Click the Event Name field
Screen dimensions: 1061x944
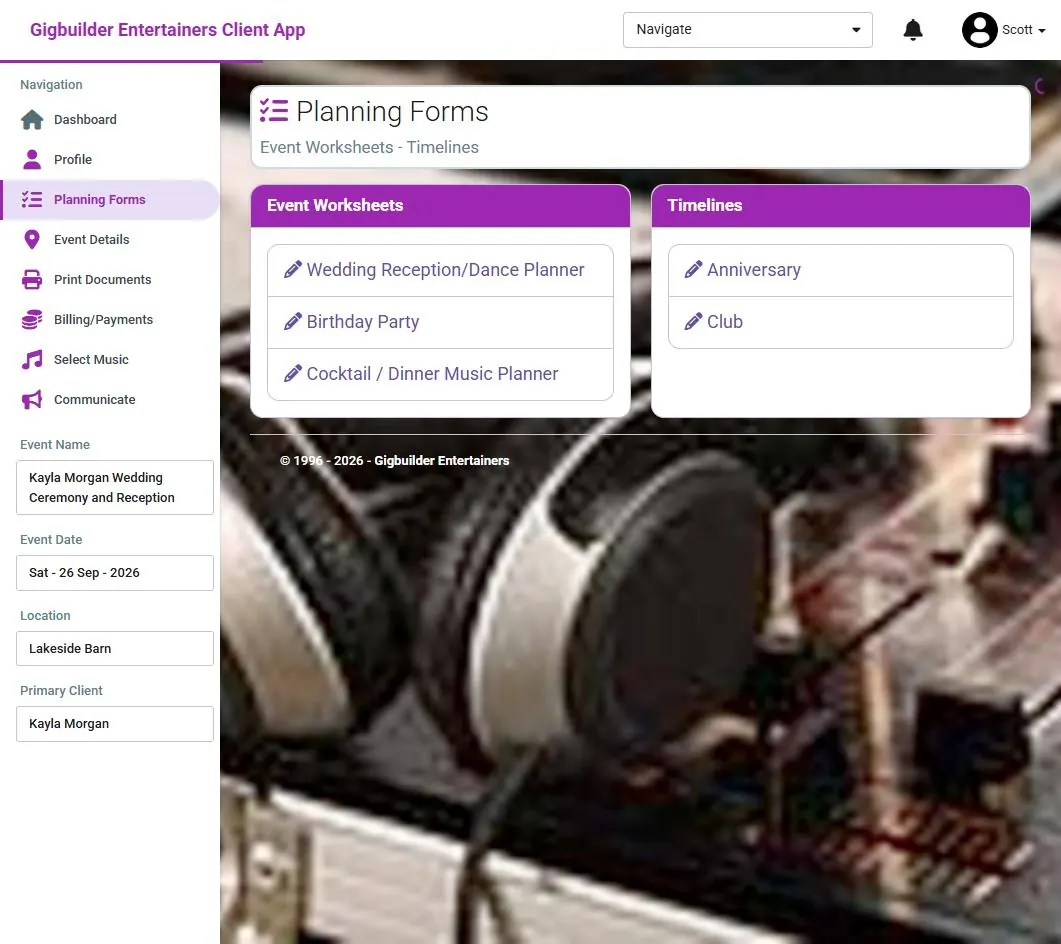point(115,487)
